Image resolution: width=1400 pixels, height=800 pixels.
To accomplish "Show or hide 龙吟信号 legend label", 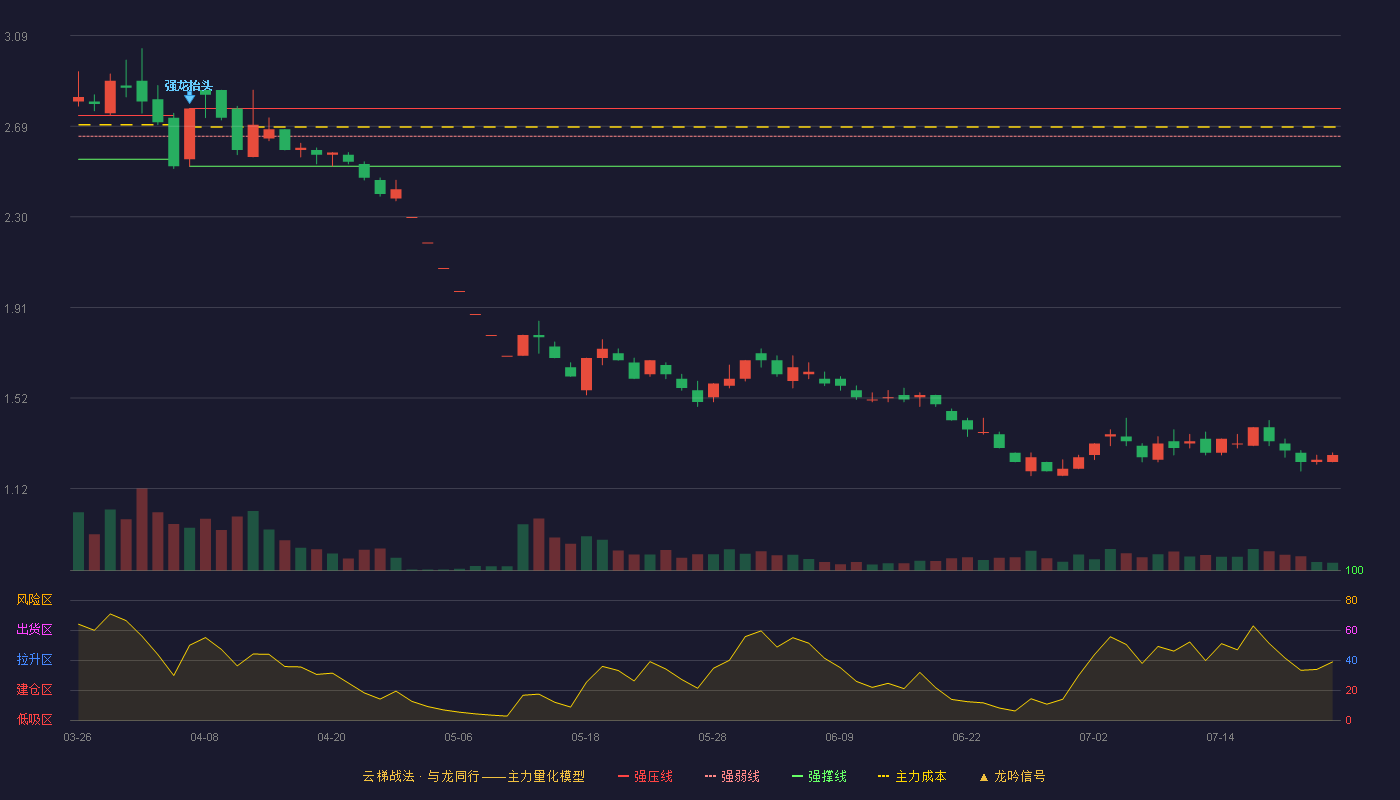I will [x=1020, y=776].
